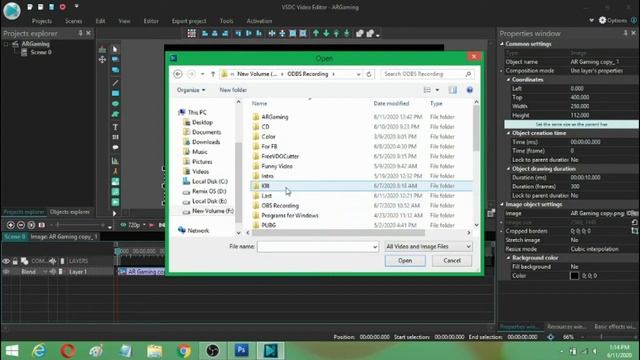This screenshot has height=360, width=640.
Task: Click Set the same size as parent button
Action: (571, 124)
